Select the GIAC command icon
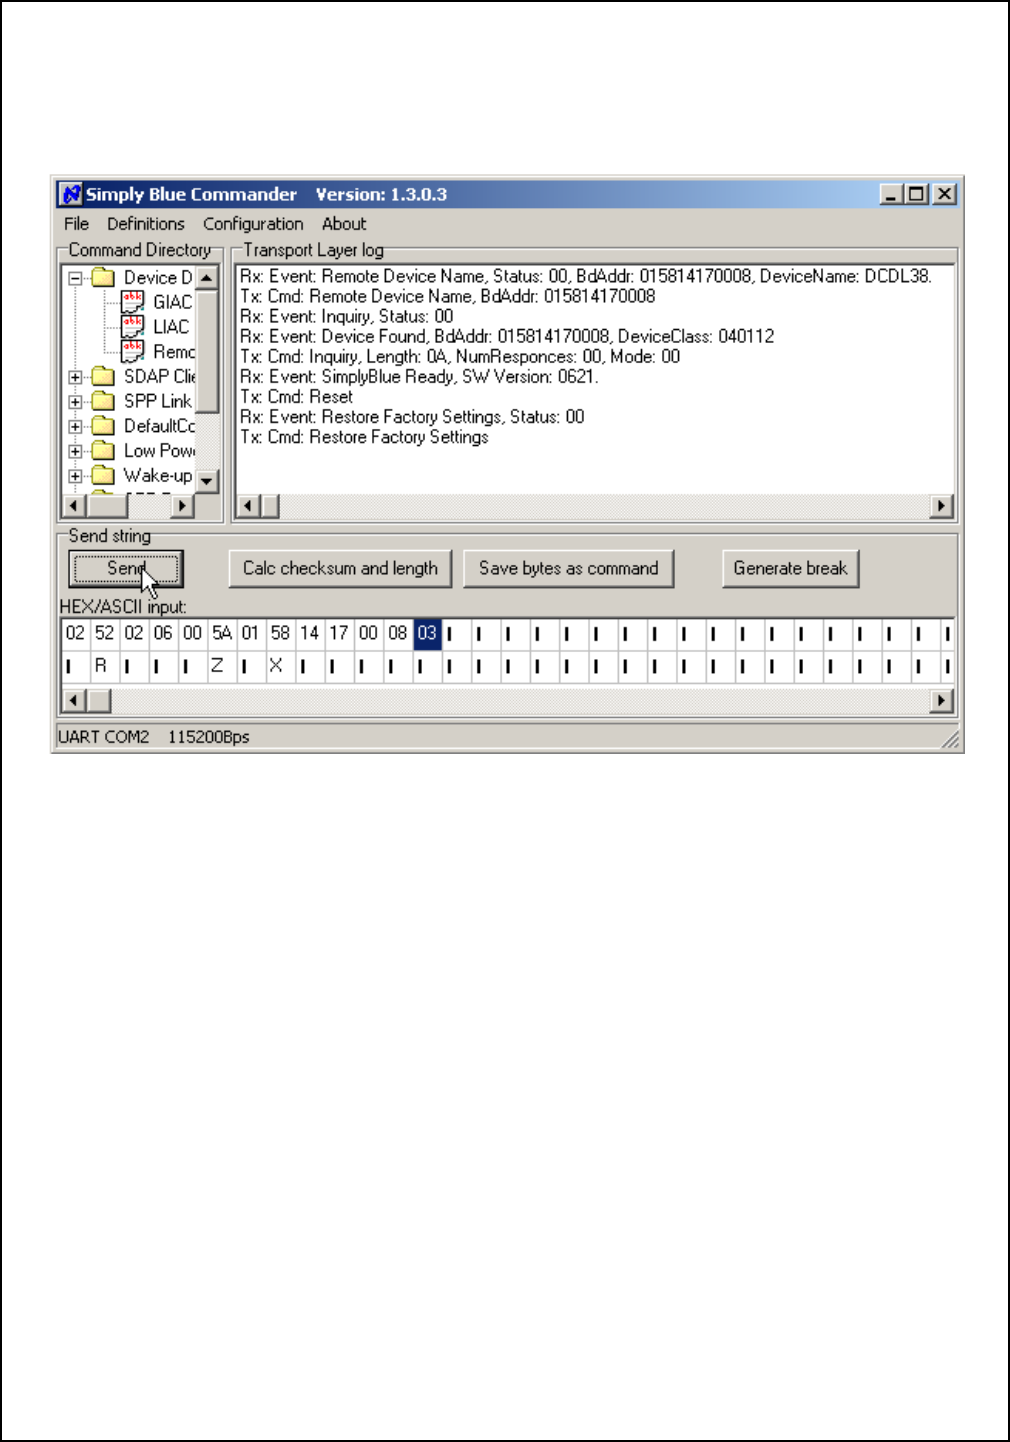Image resolution: width=1010 pixels, height=1442 pixels. point(133,301)
